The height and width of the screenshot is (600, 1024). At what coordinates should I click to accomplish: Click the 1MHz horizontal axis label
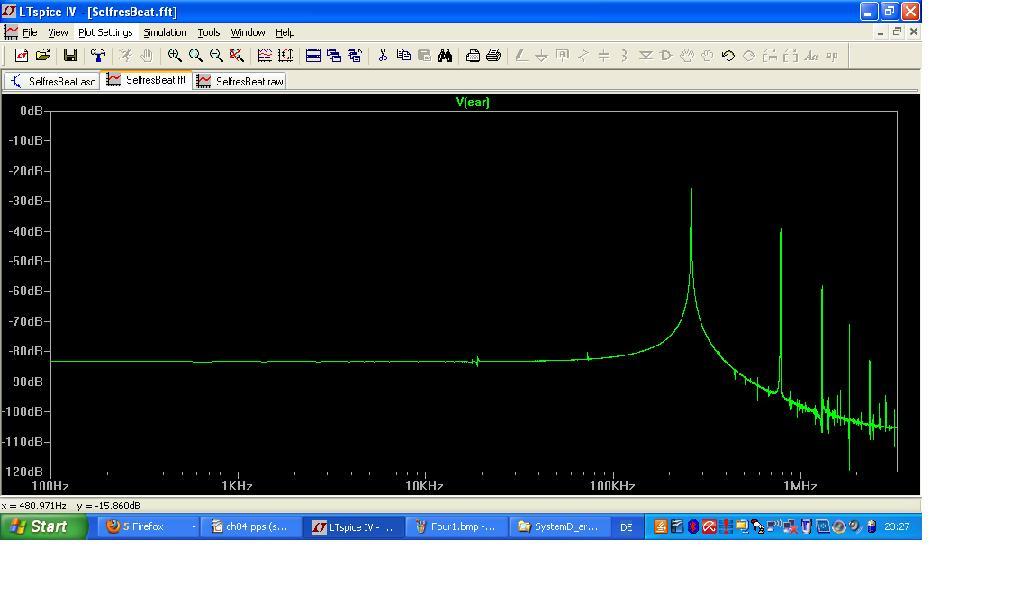point(800,486)
